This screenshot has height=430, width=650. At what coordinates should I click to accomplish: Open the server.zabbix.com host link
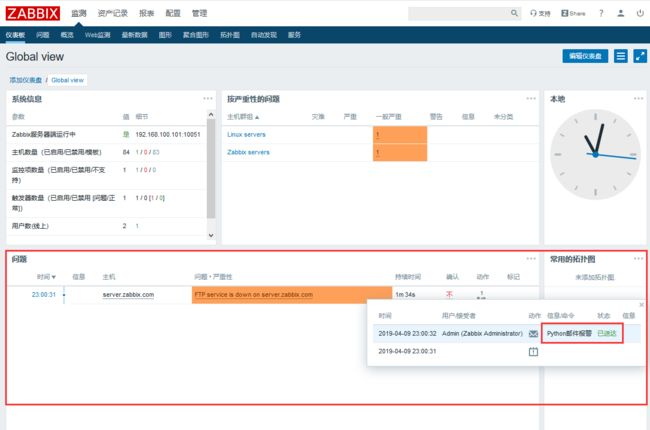(x=128, y=294)
